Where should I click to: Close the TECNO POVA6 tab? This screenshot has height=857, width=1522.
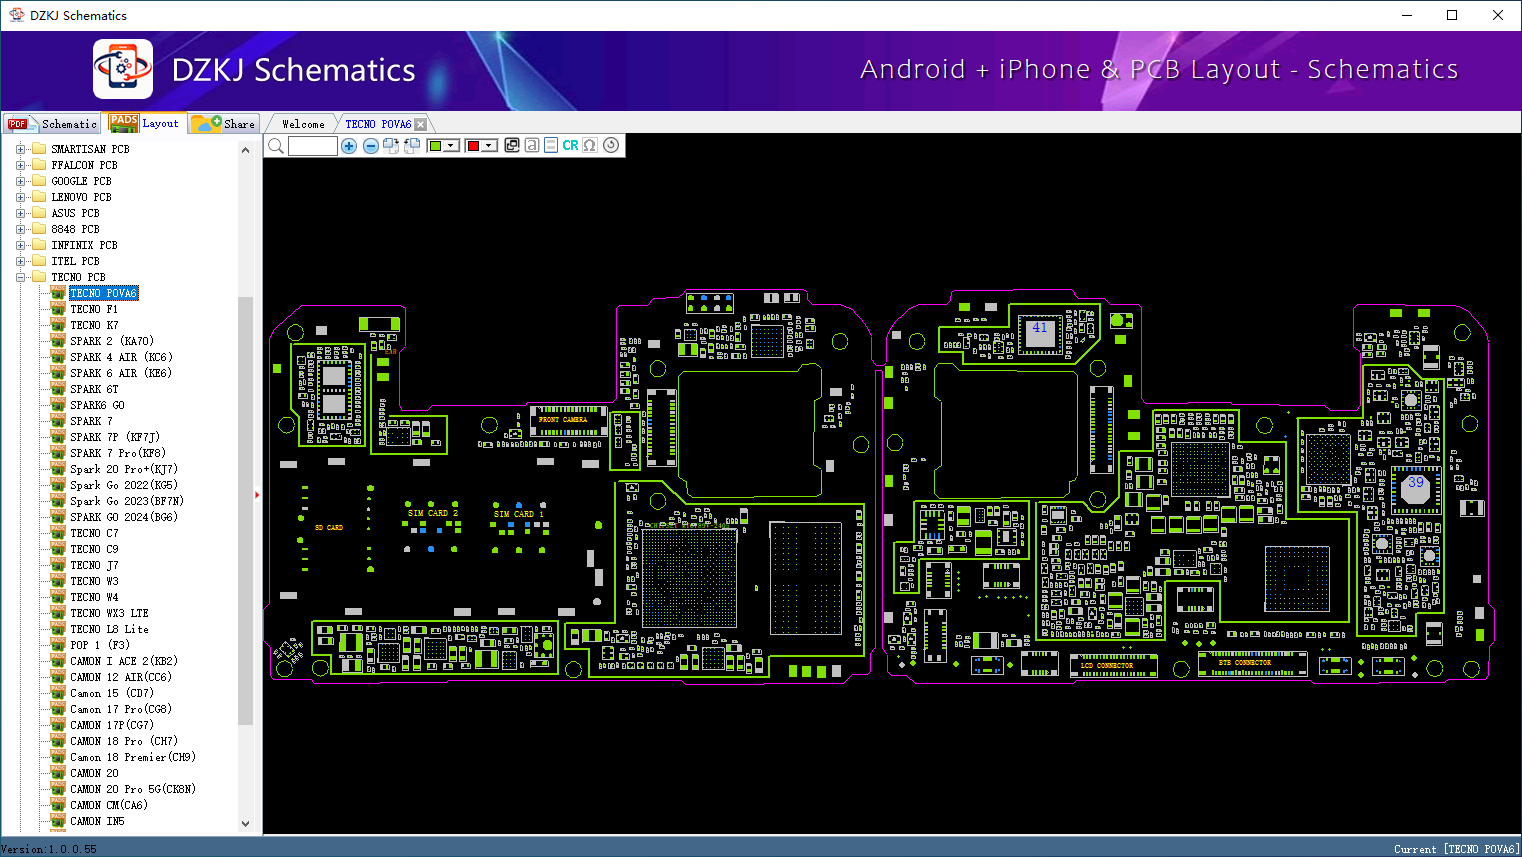tap(421, 124)
